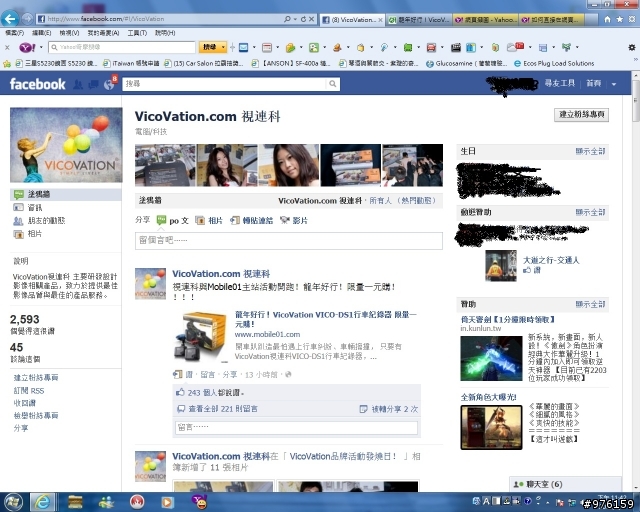Open the 檔案(F) menu

(x=14, y=33)
